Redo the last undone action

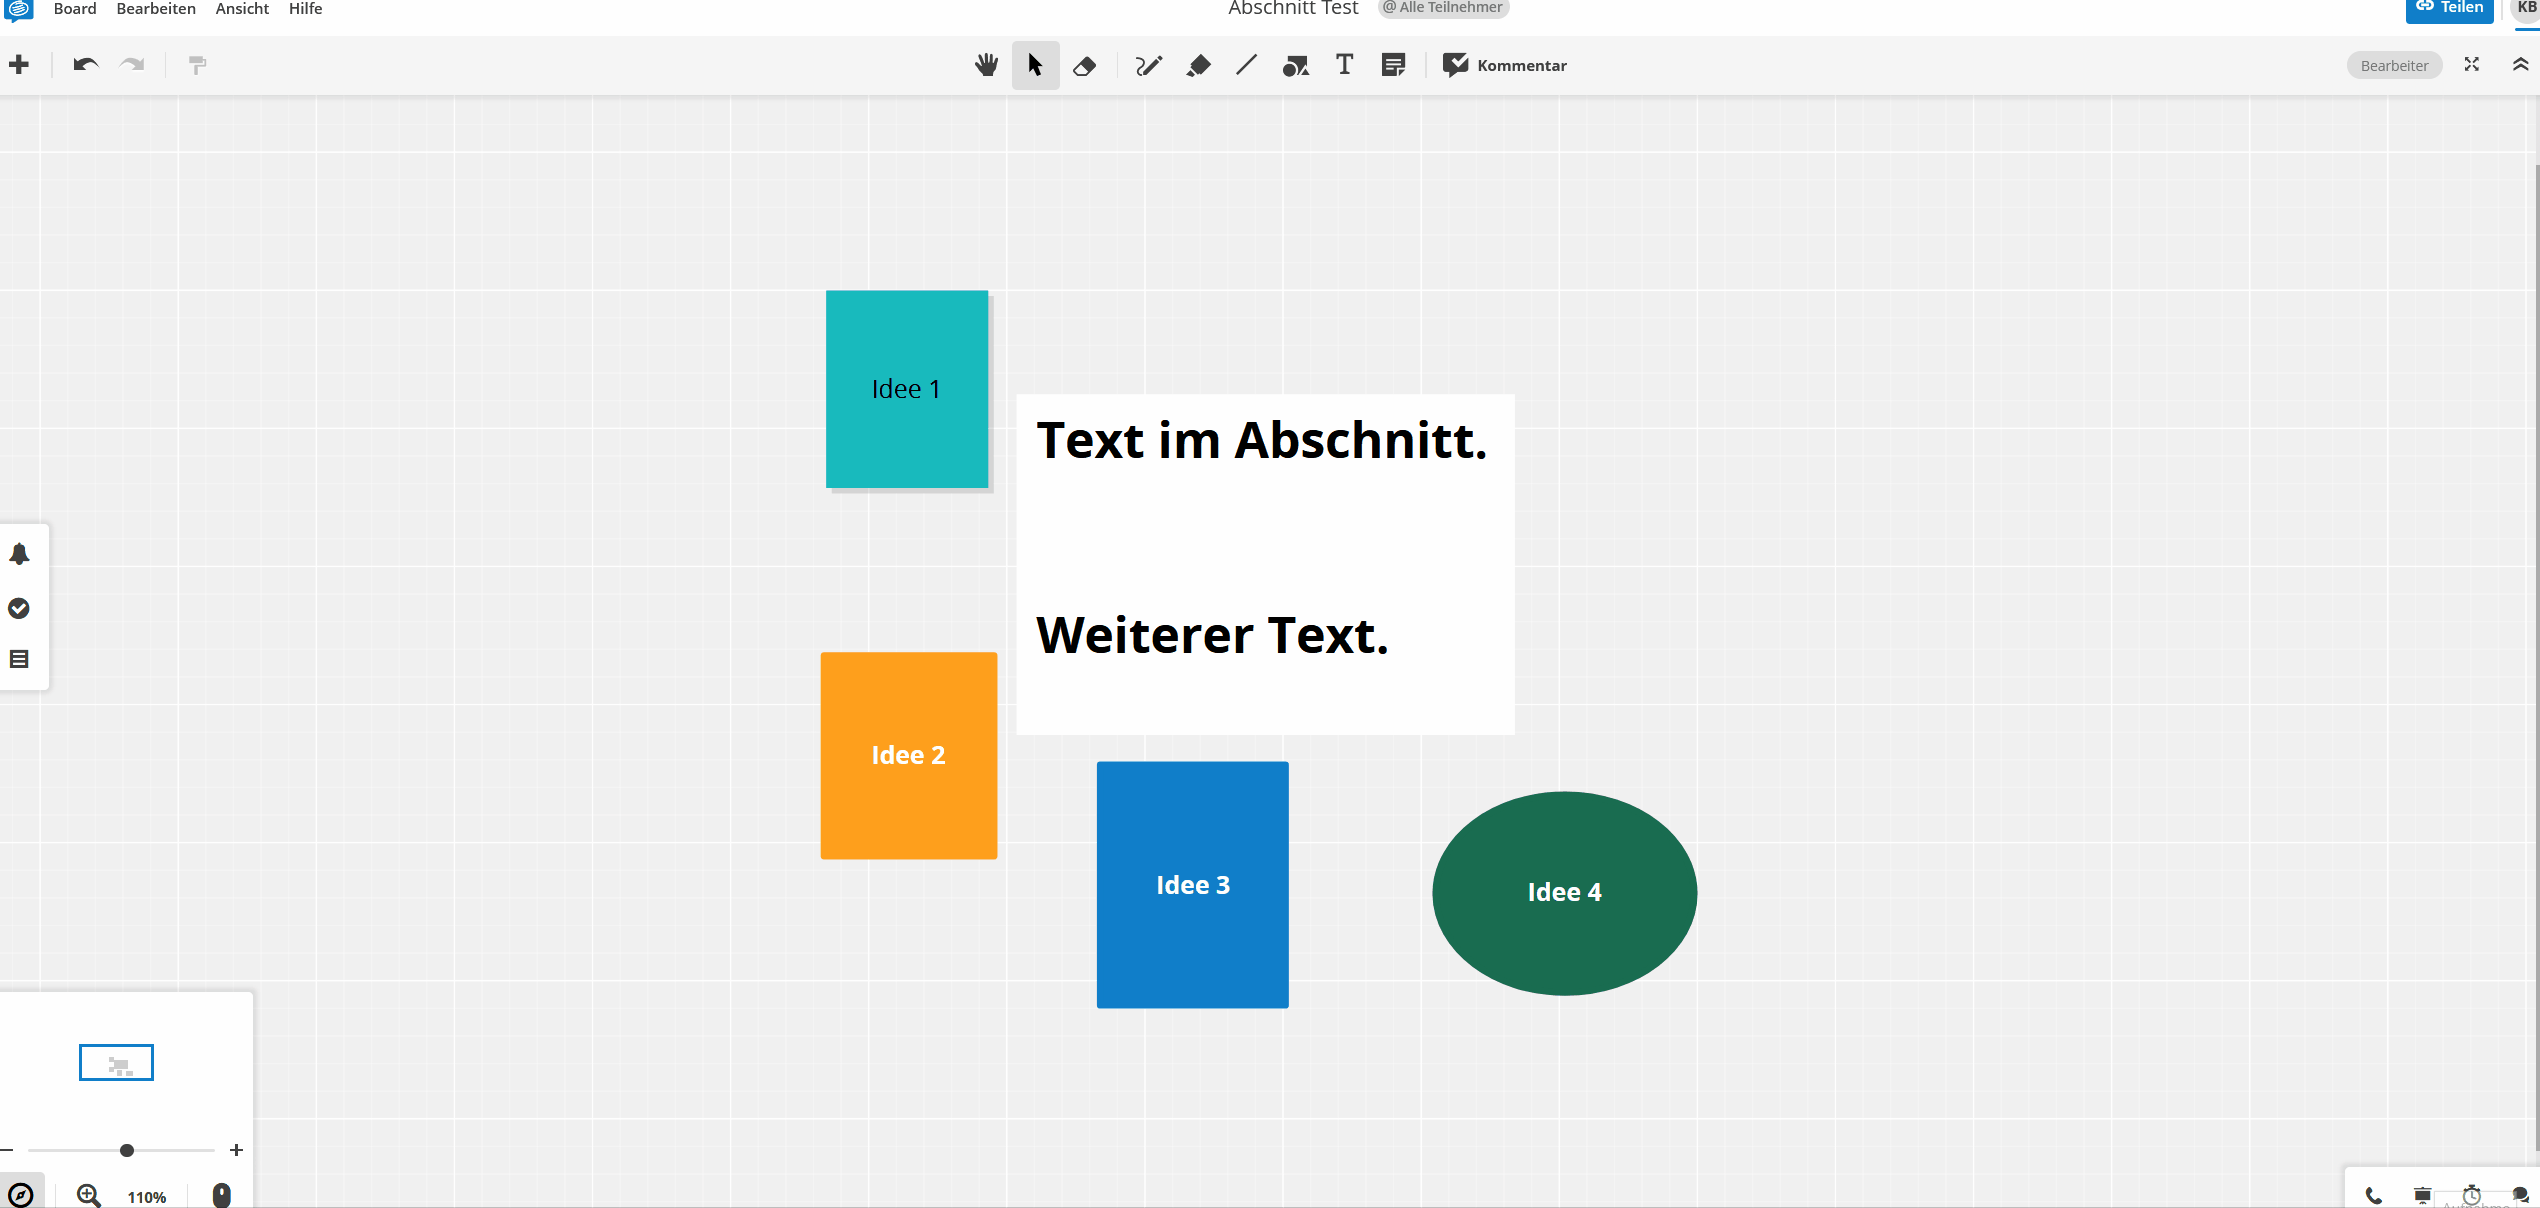132,65
